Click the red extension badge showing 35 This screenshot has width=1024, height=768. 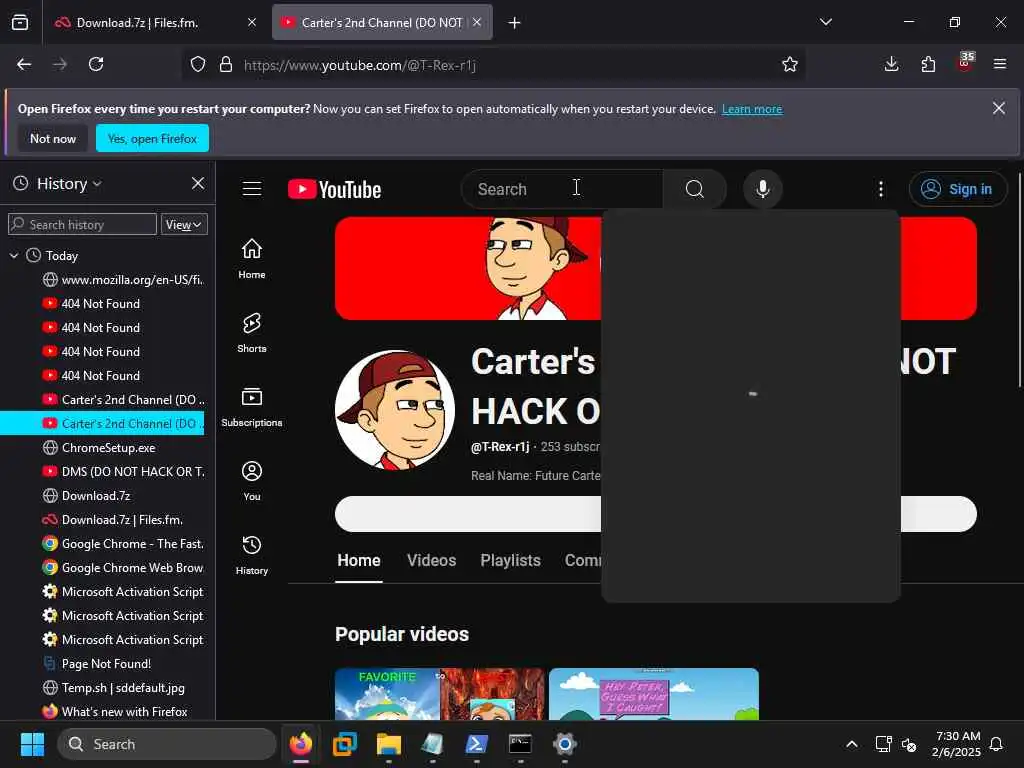(965, 61)
